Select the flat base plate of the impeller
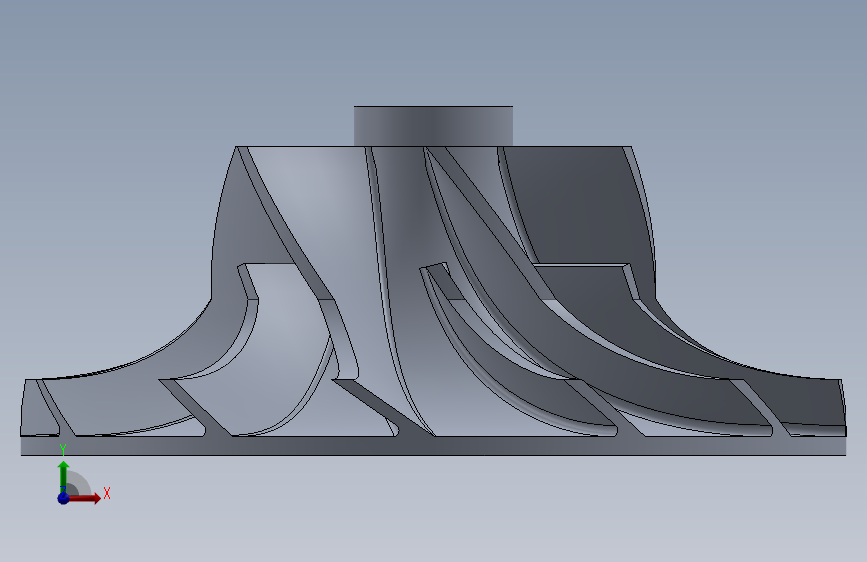 point(433,446)
